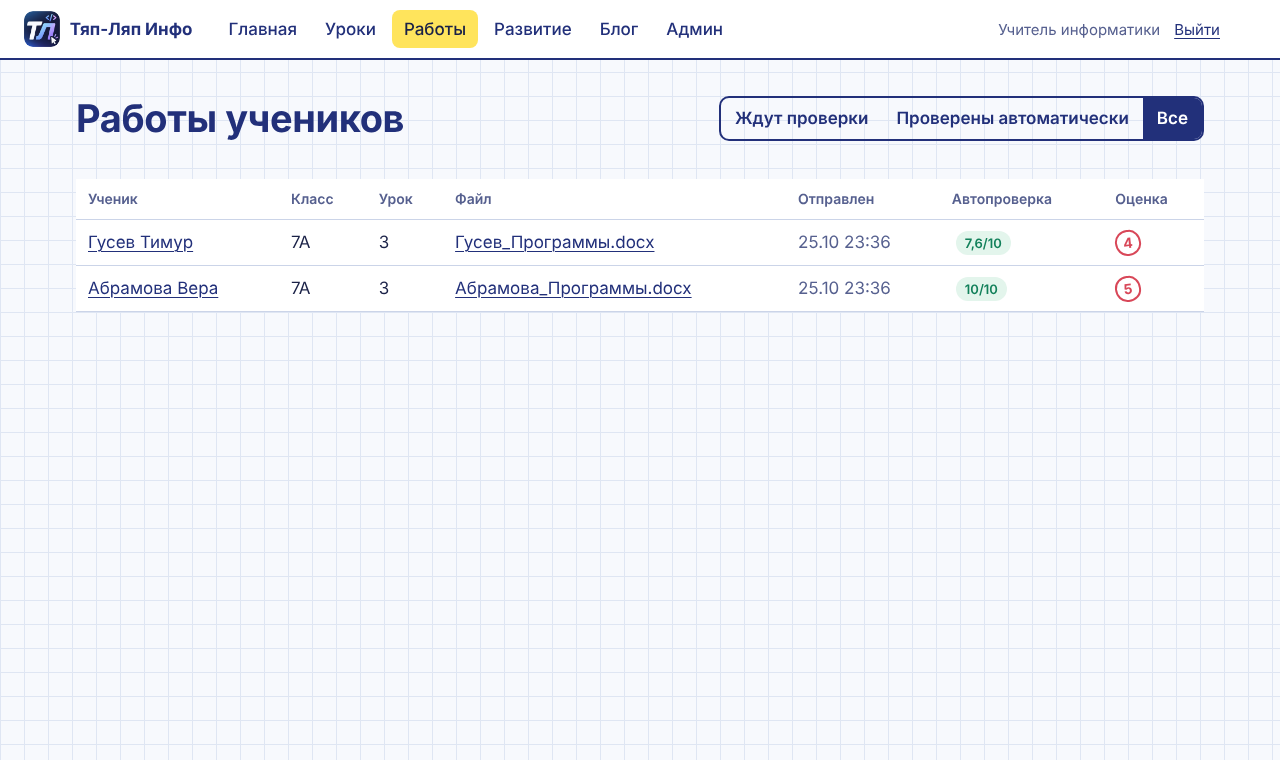Click grade 5 circle for Абрамова
Viewport: 1280px width, 760px height.
pyautogui.click(x=1128, y=289)
